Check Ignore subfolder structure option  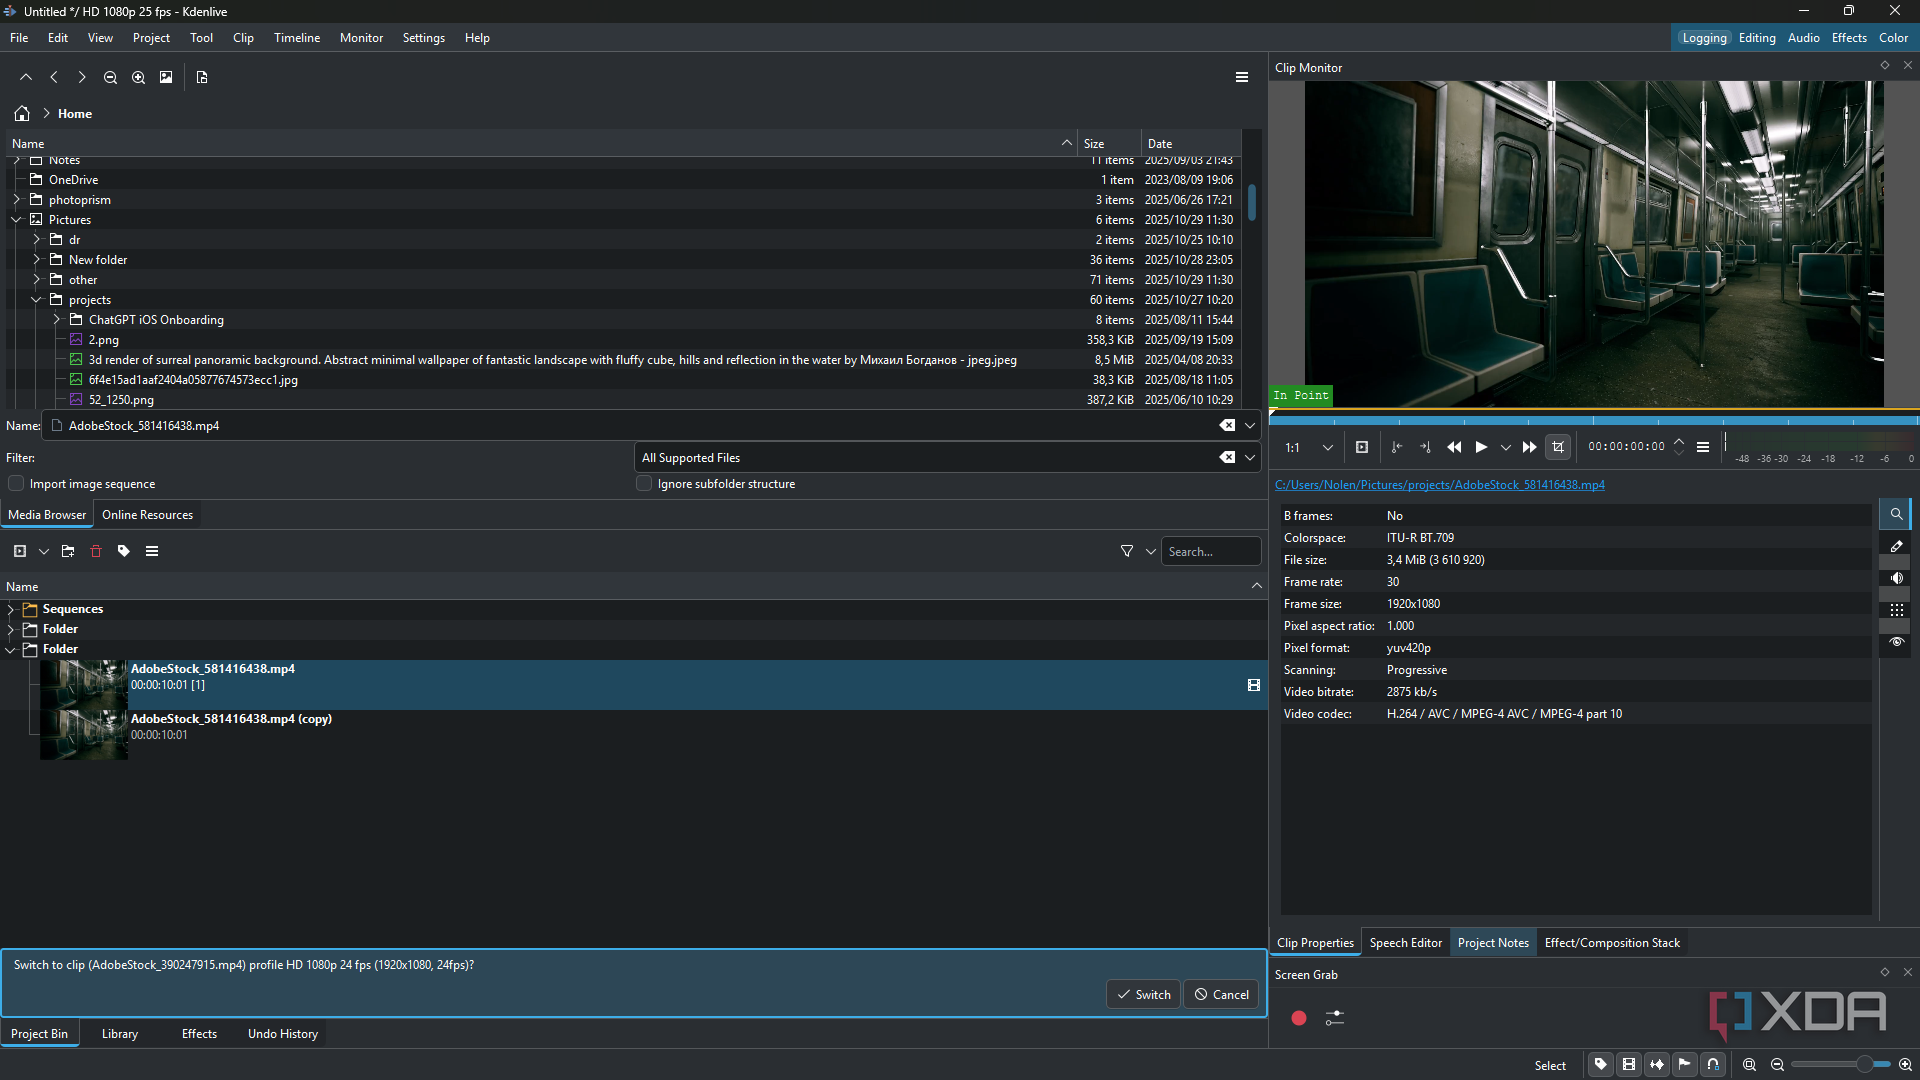coord(644,484)
